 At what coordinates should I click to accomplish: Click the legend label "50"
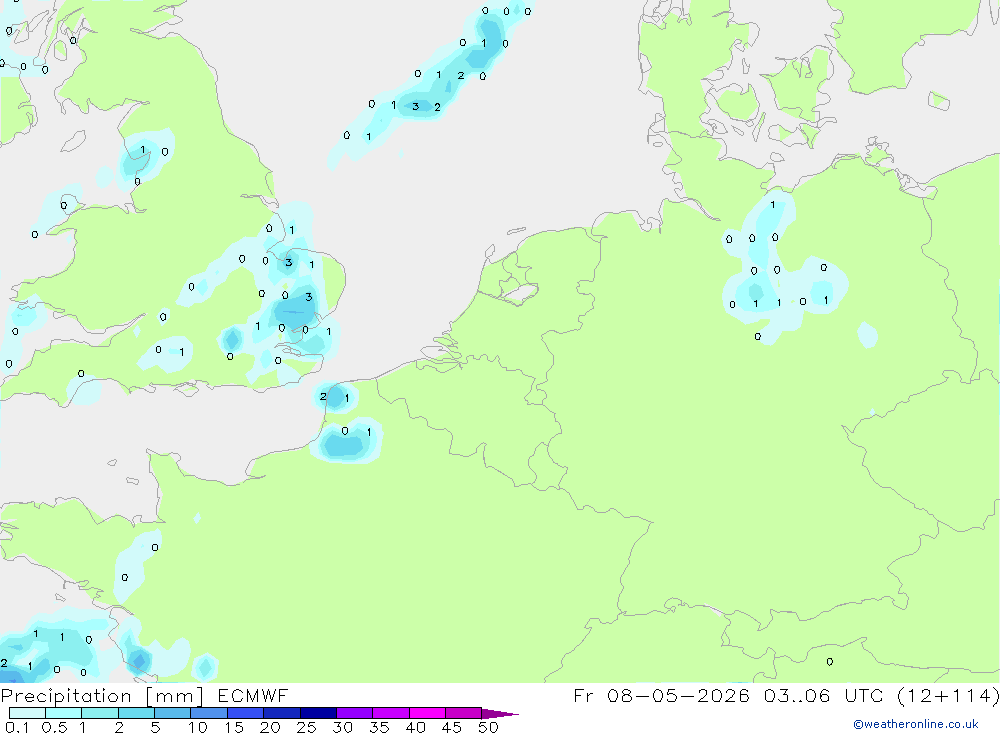pyautogui.click(x=488, y=727)
